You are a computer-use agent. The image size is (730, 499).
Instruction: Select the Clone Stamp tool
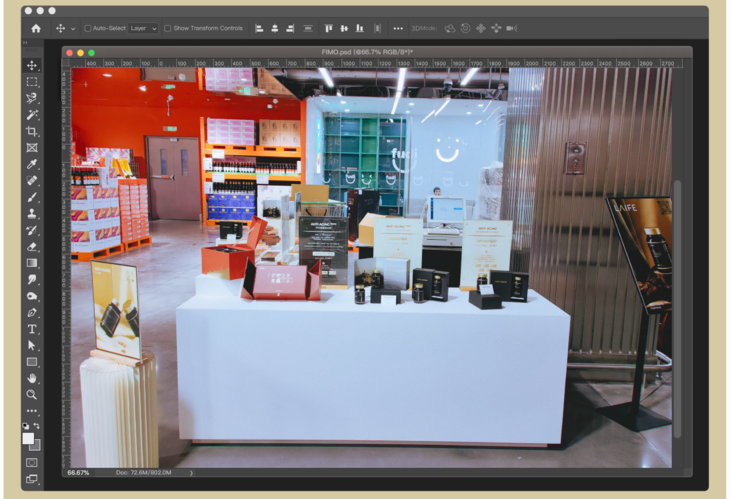tap(32, 213)
